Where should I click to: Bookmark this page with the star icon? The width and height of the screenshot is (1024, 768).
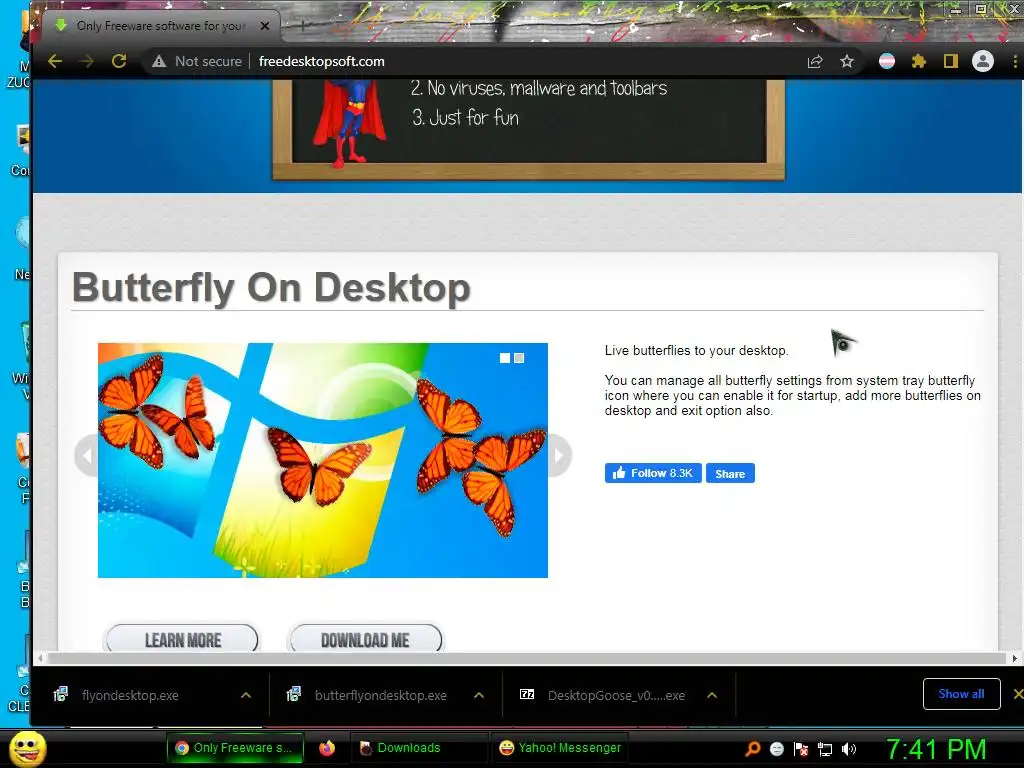point(847,61)
